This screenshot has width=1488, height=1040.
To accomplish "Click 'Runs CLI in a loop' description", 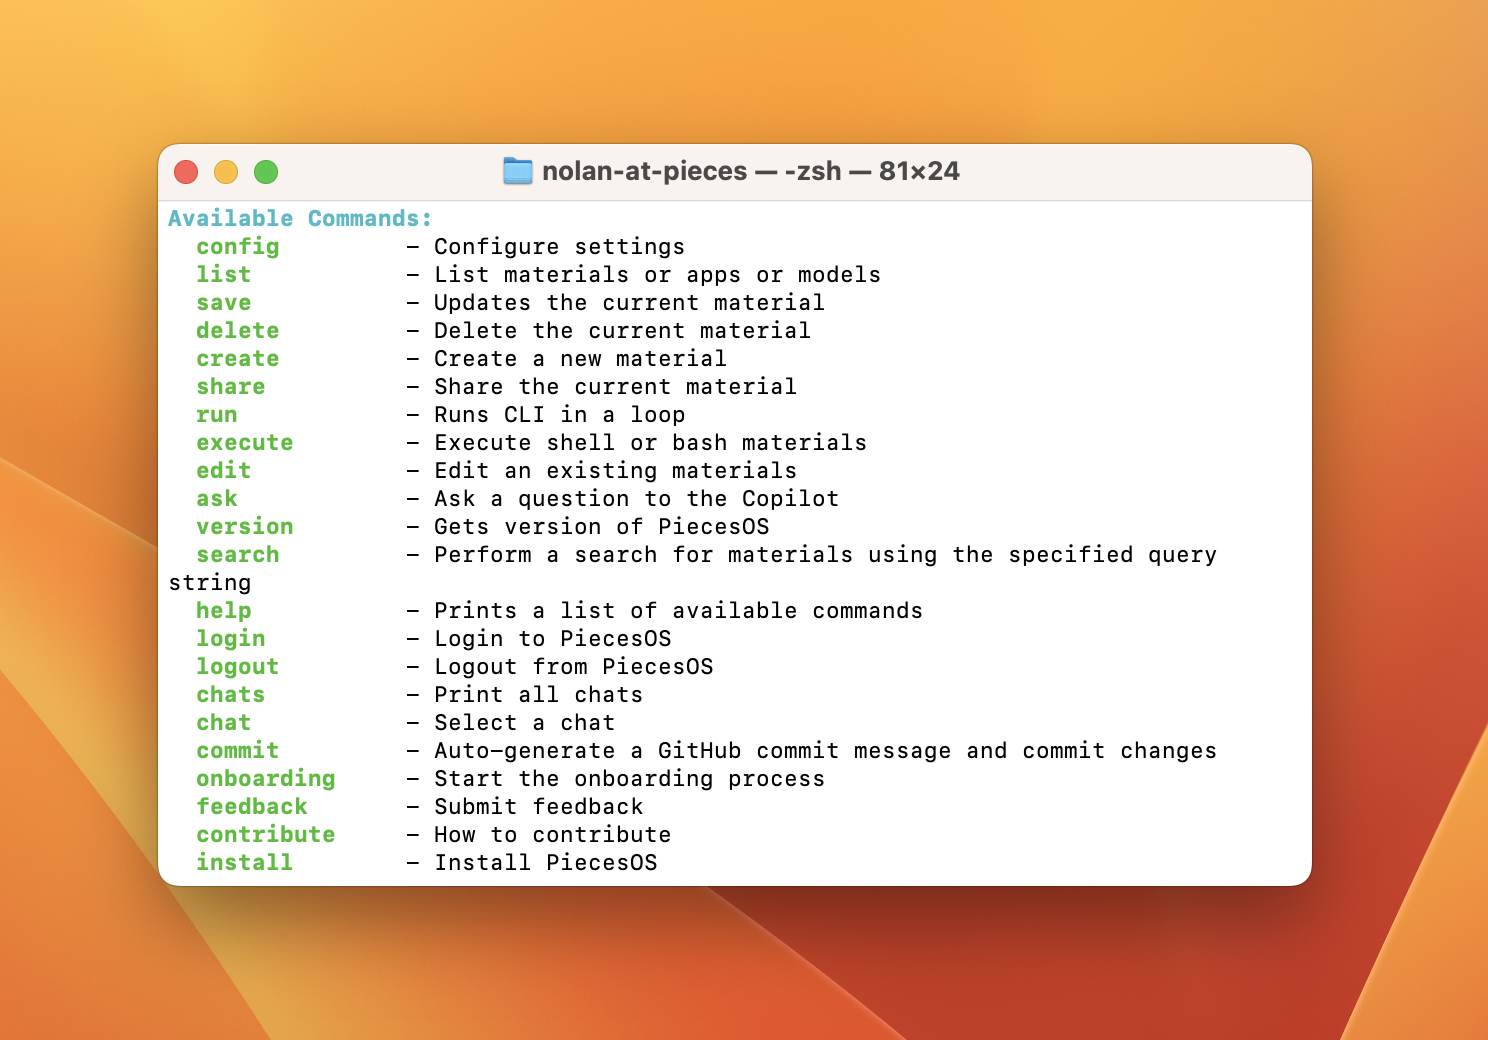I will [x=560, y=414].
